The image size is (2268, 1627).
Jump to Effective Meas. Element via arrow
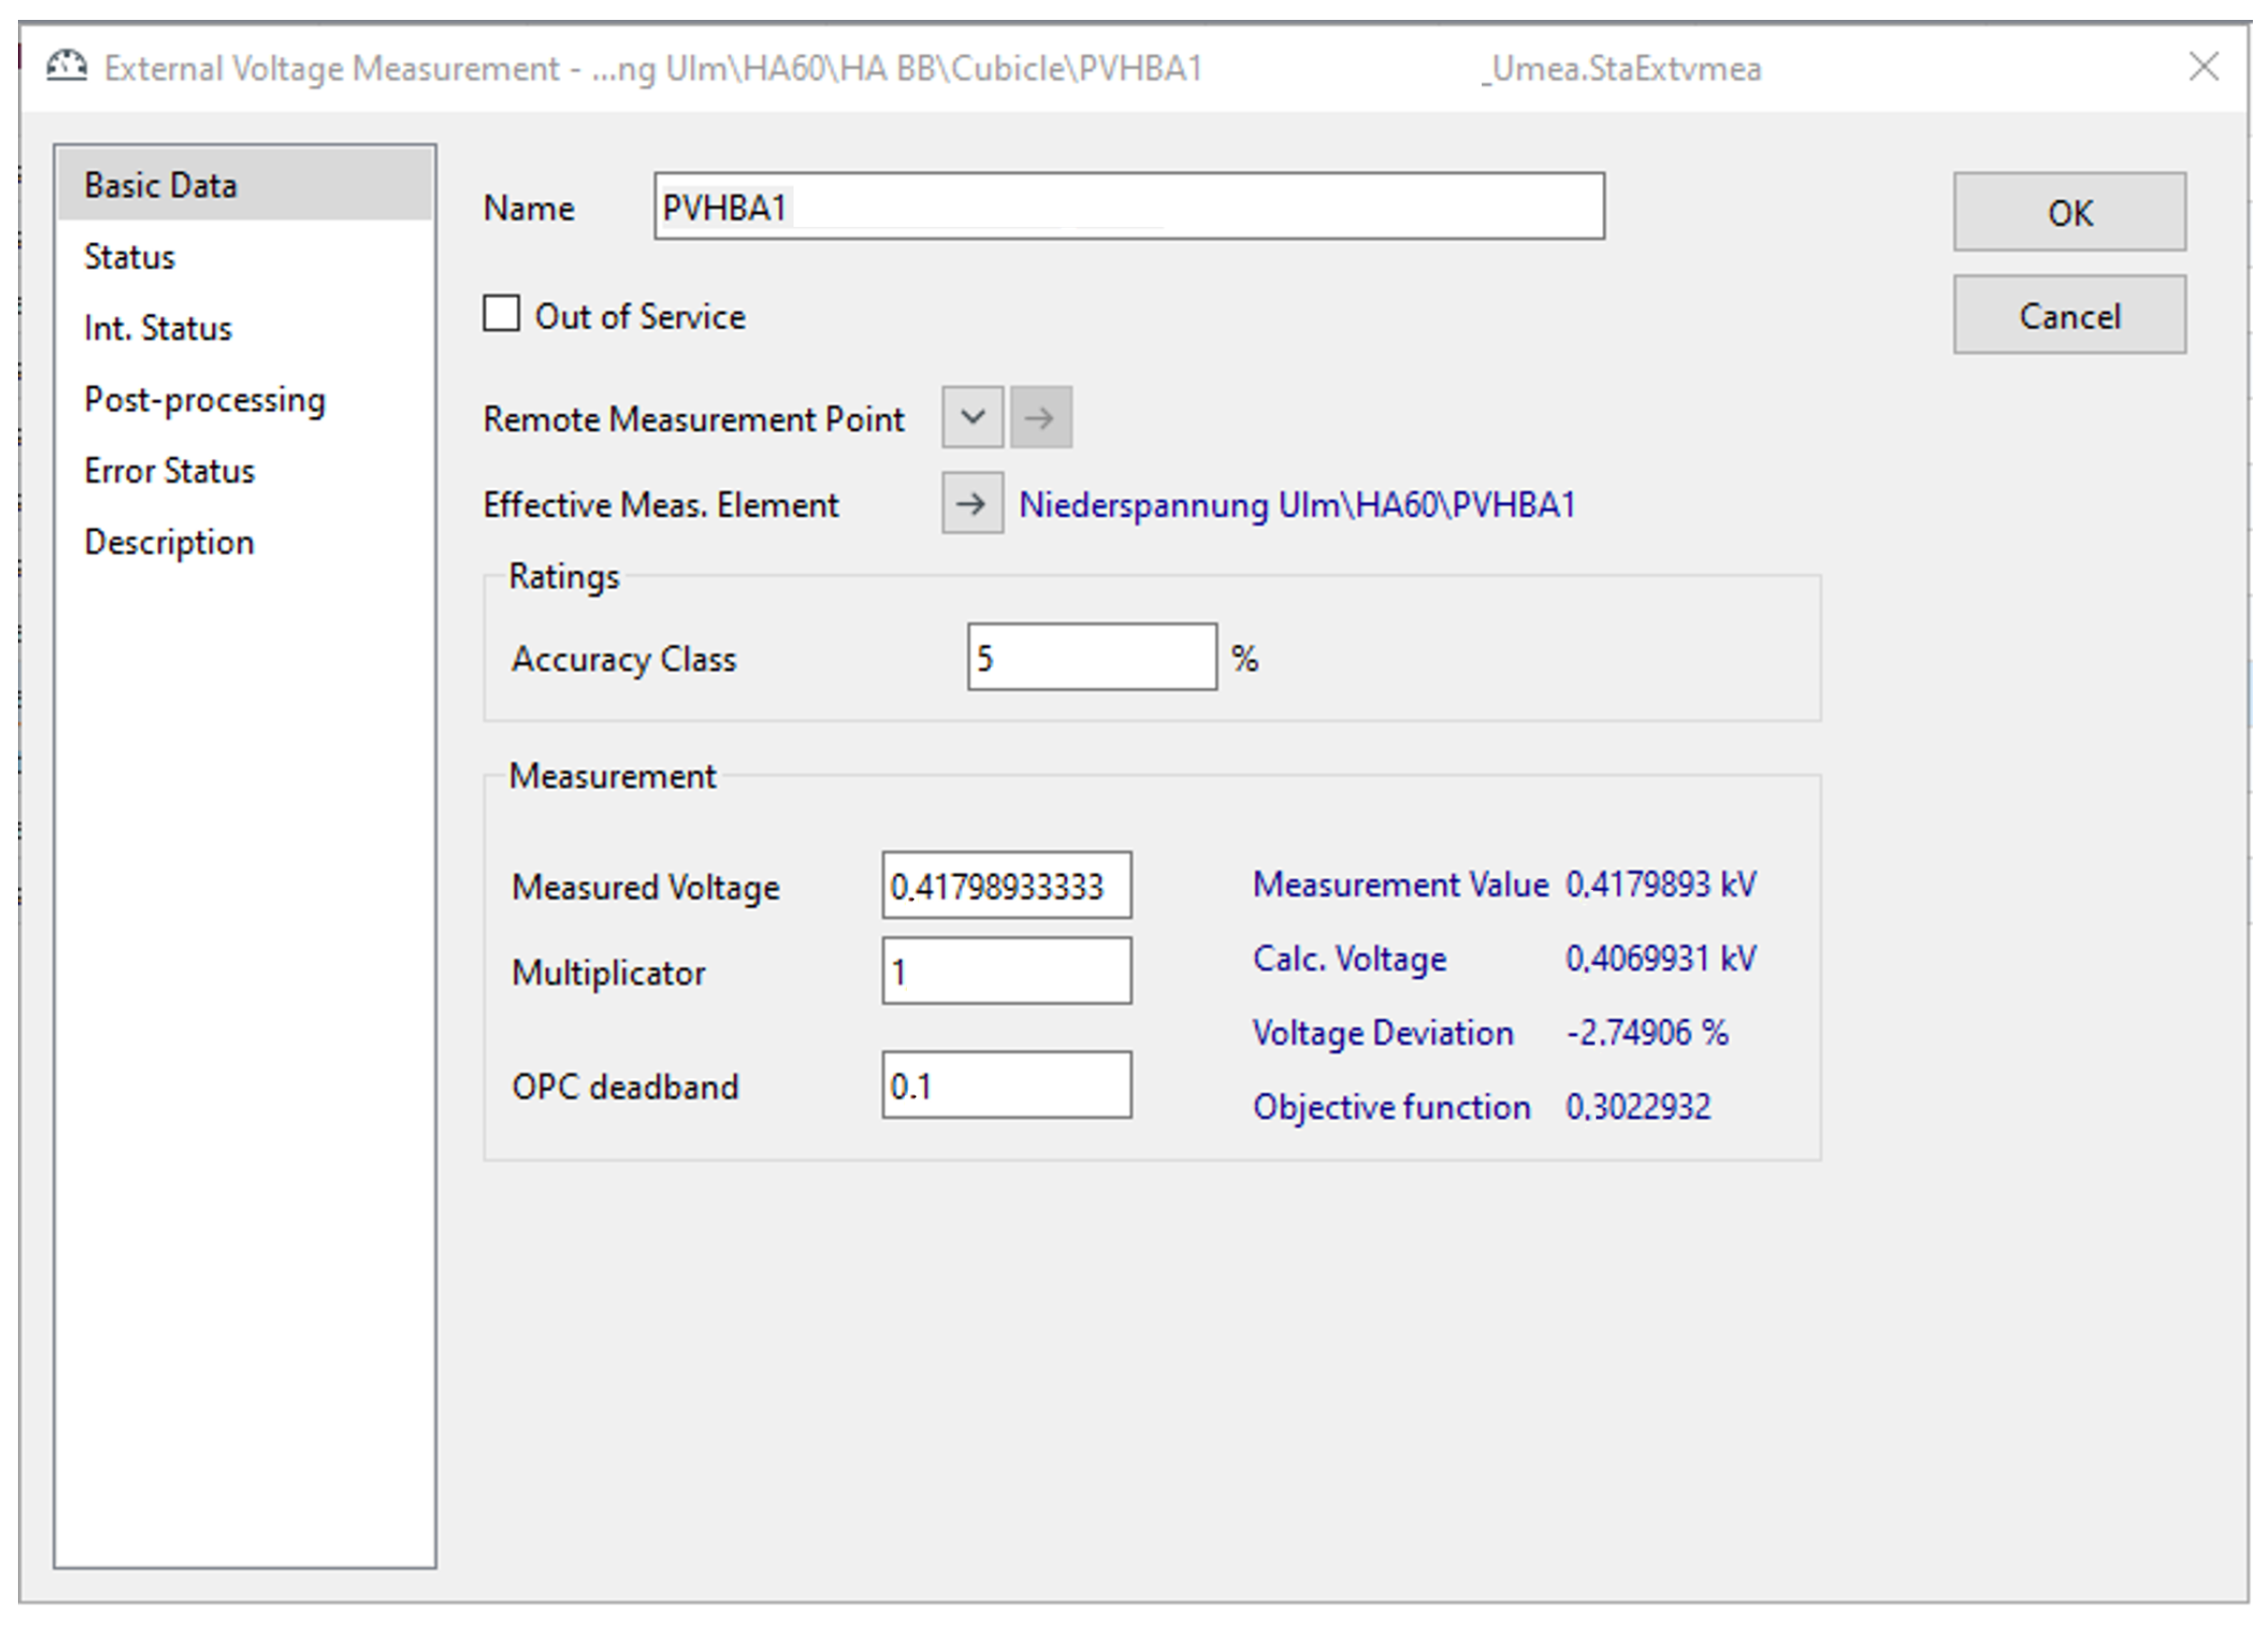(972, 504)
